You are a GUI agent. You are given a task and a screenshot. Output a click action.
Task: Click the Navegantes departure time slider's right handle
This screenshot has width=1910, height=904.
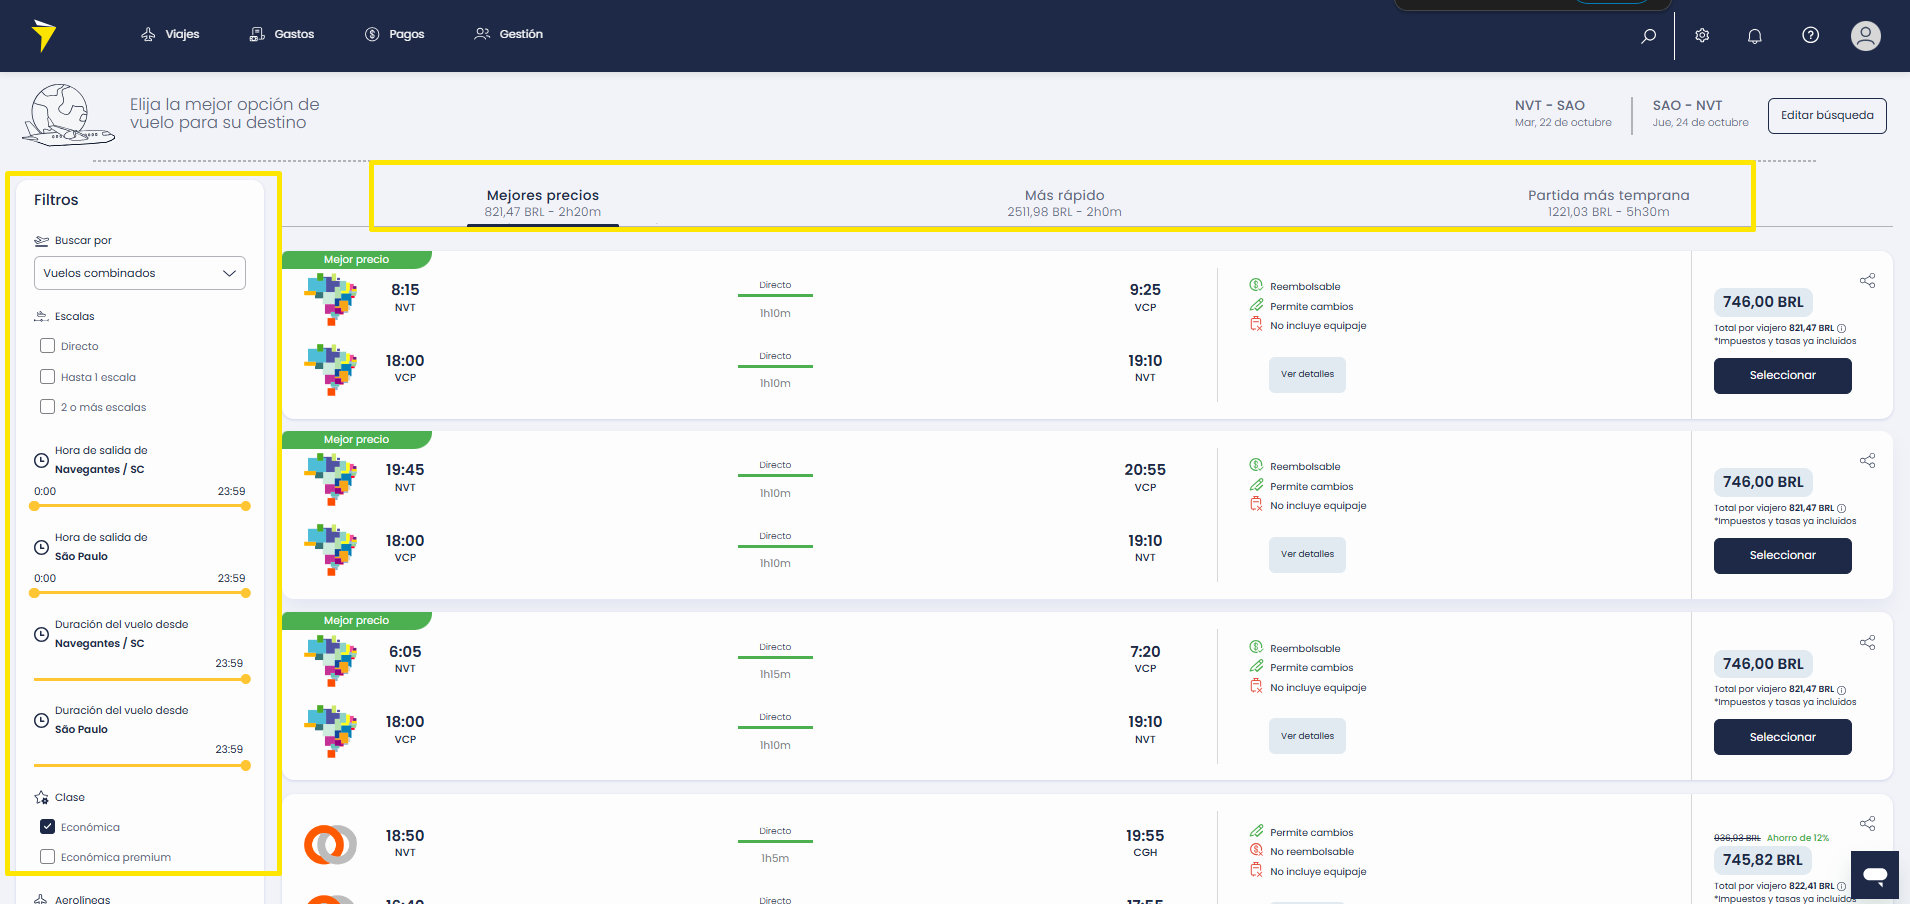[x=246, y=506]
